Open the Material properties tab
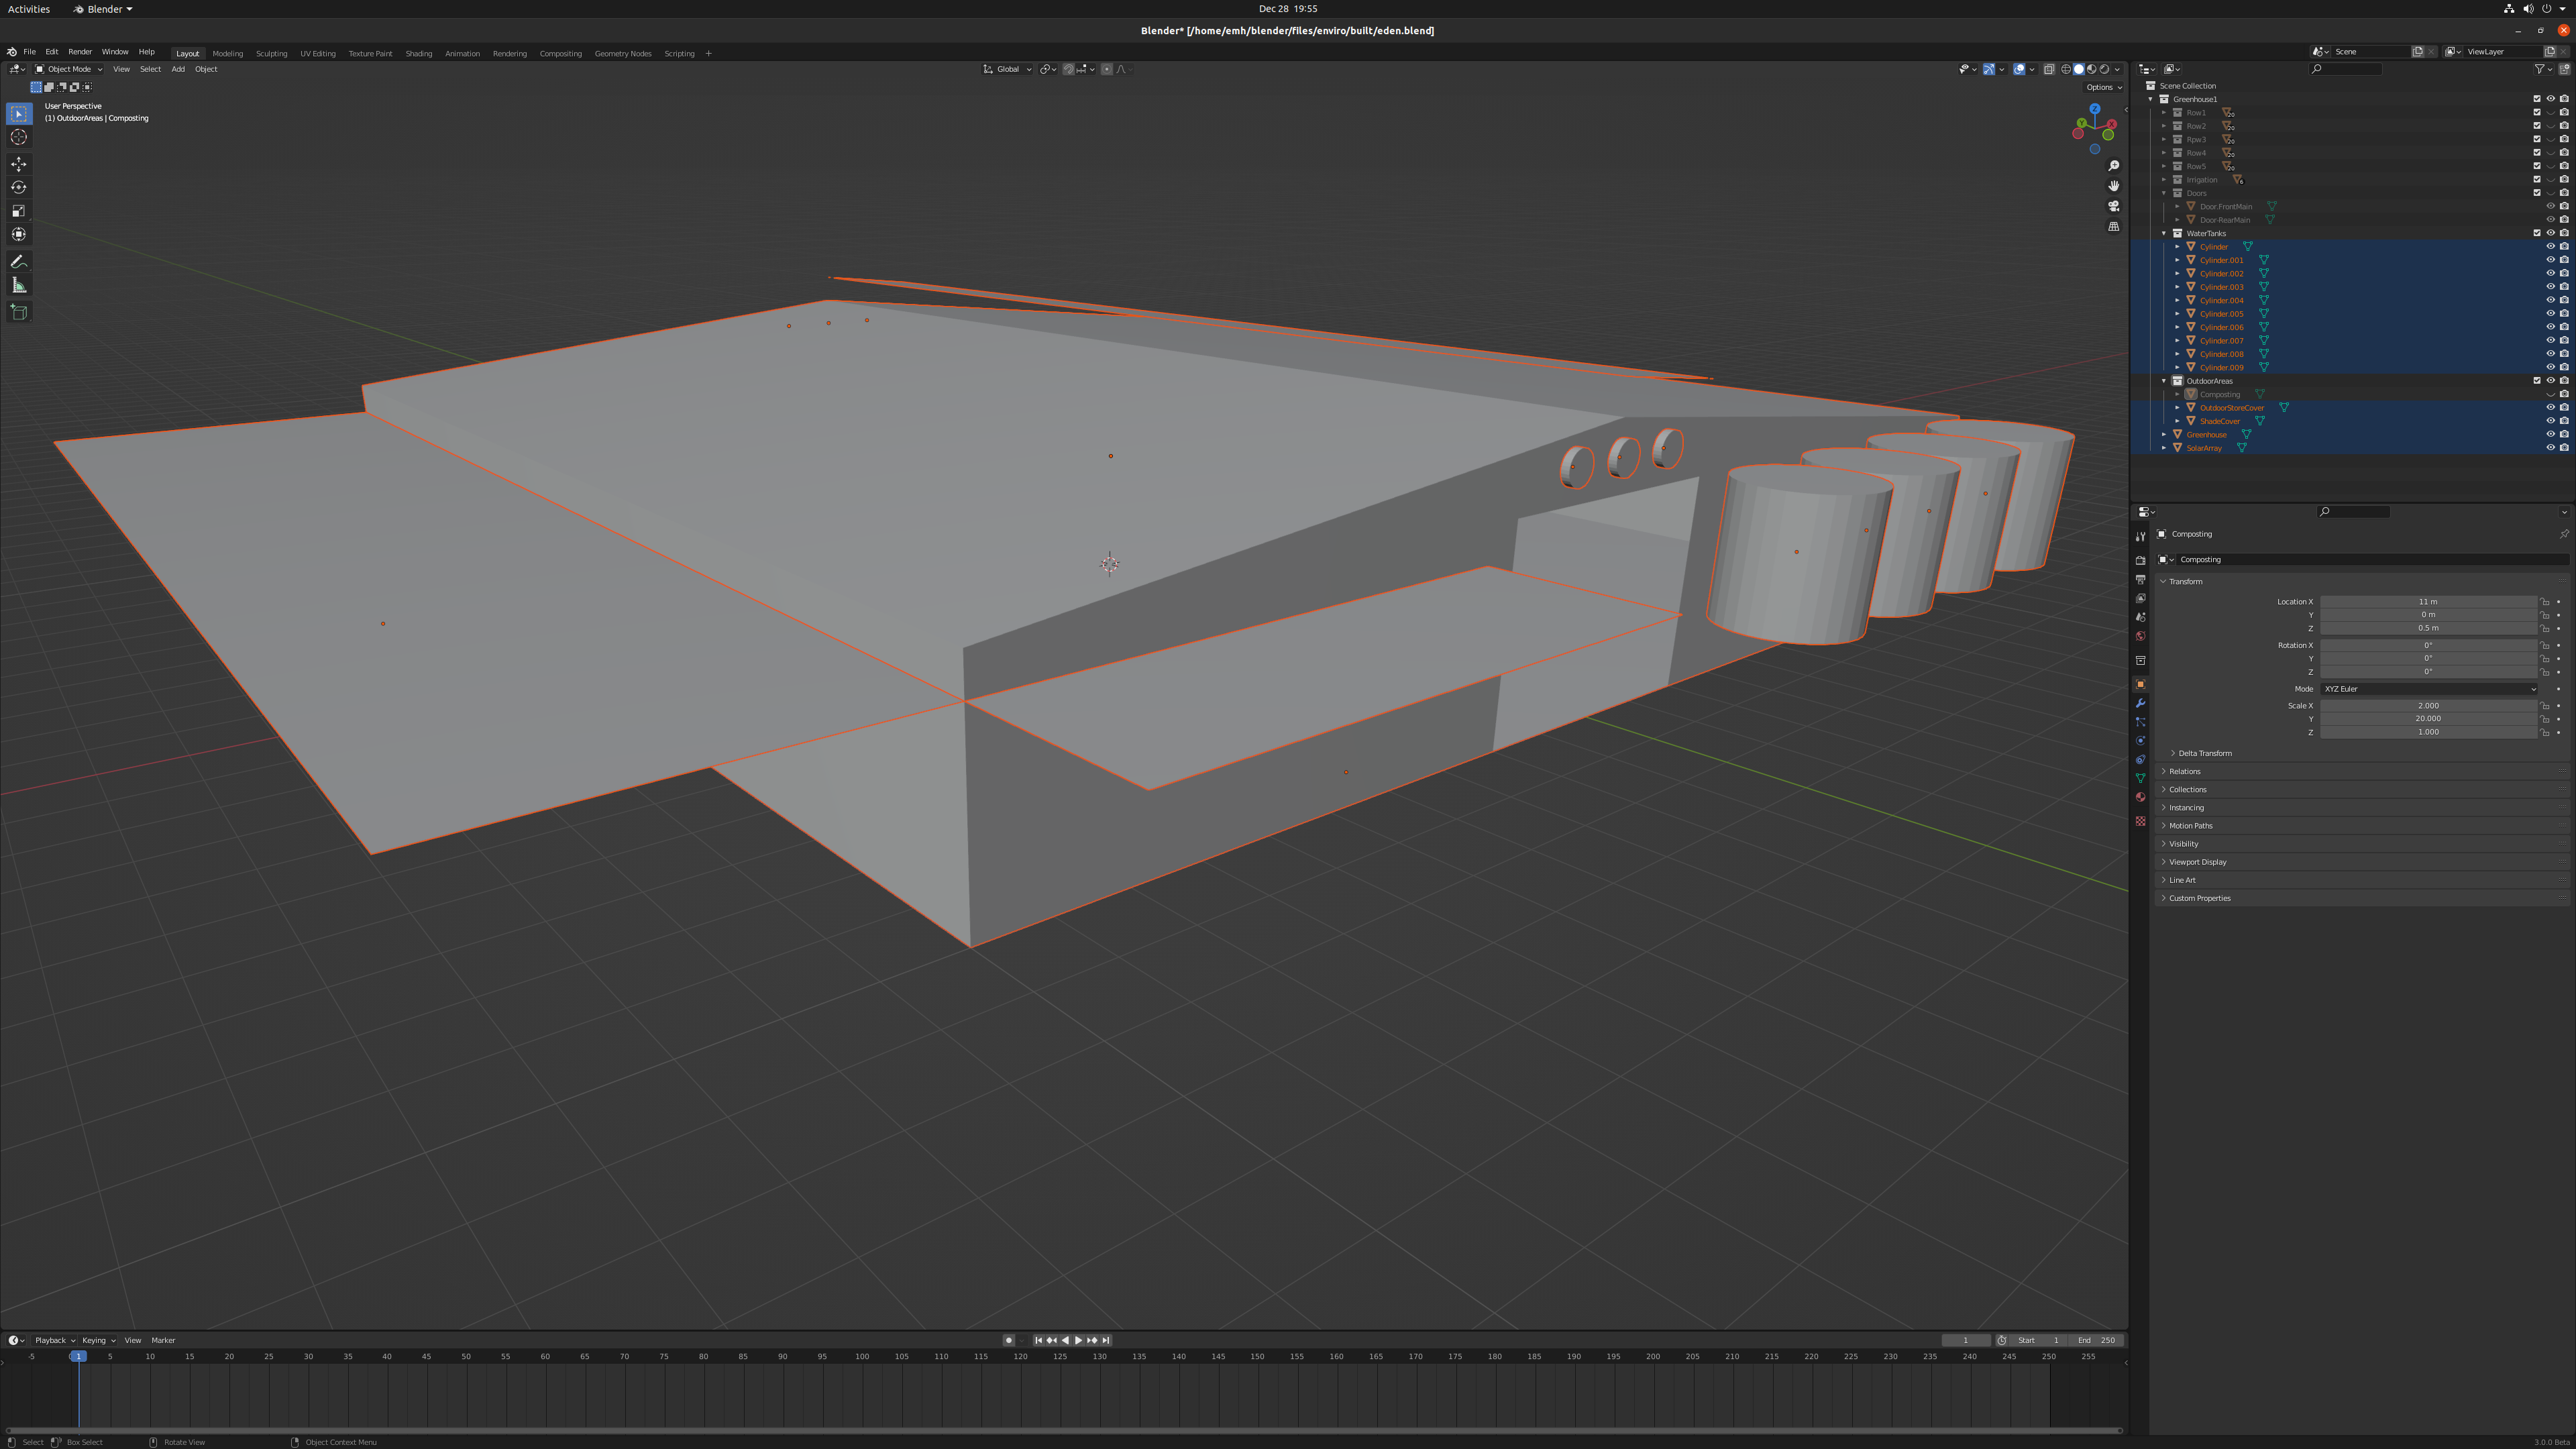The height and width of the screenshot is (1449, 2576). 2140,797
